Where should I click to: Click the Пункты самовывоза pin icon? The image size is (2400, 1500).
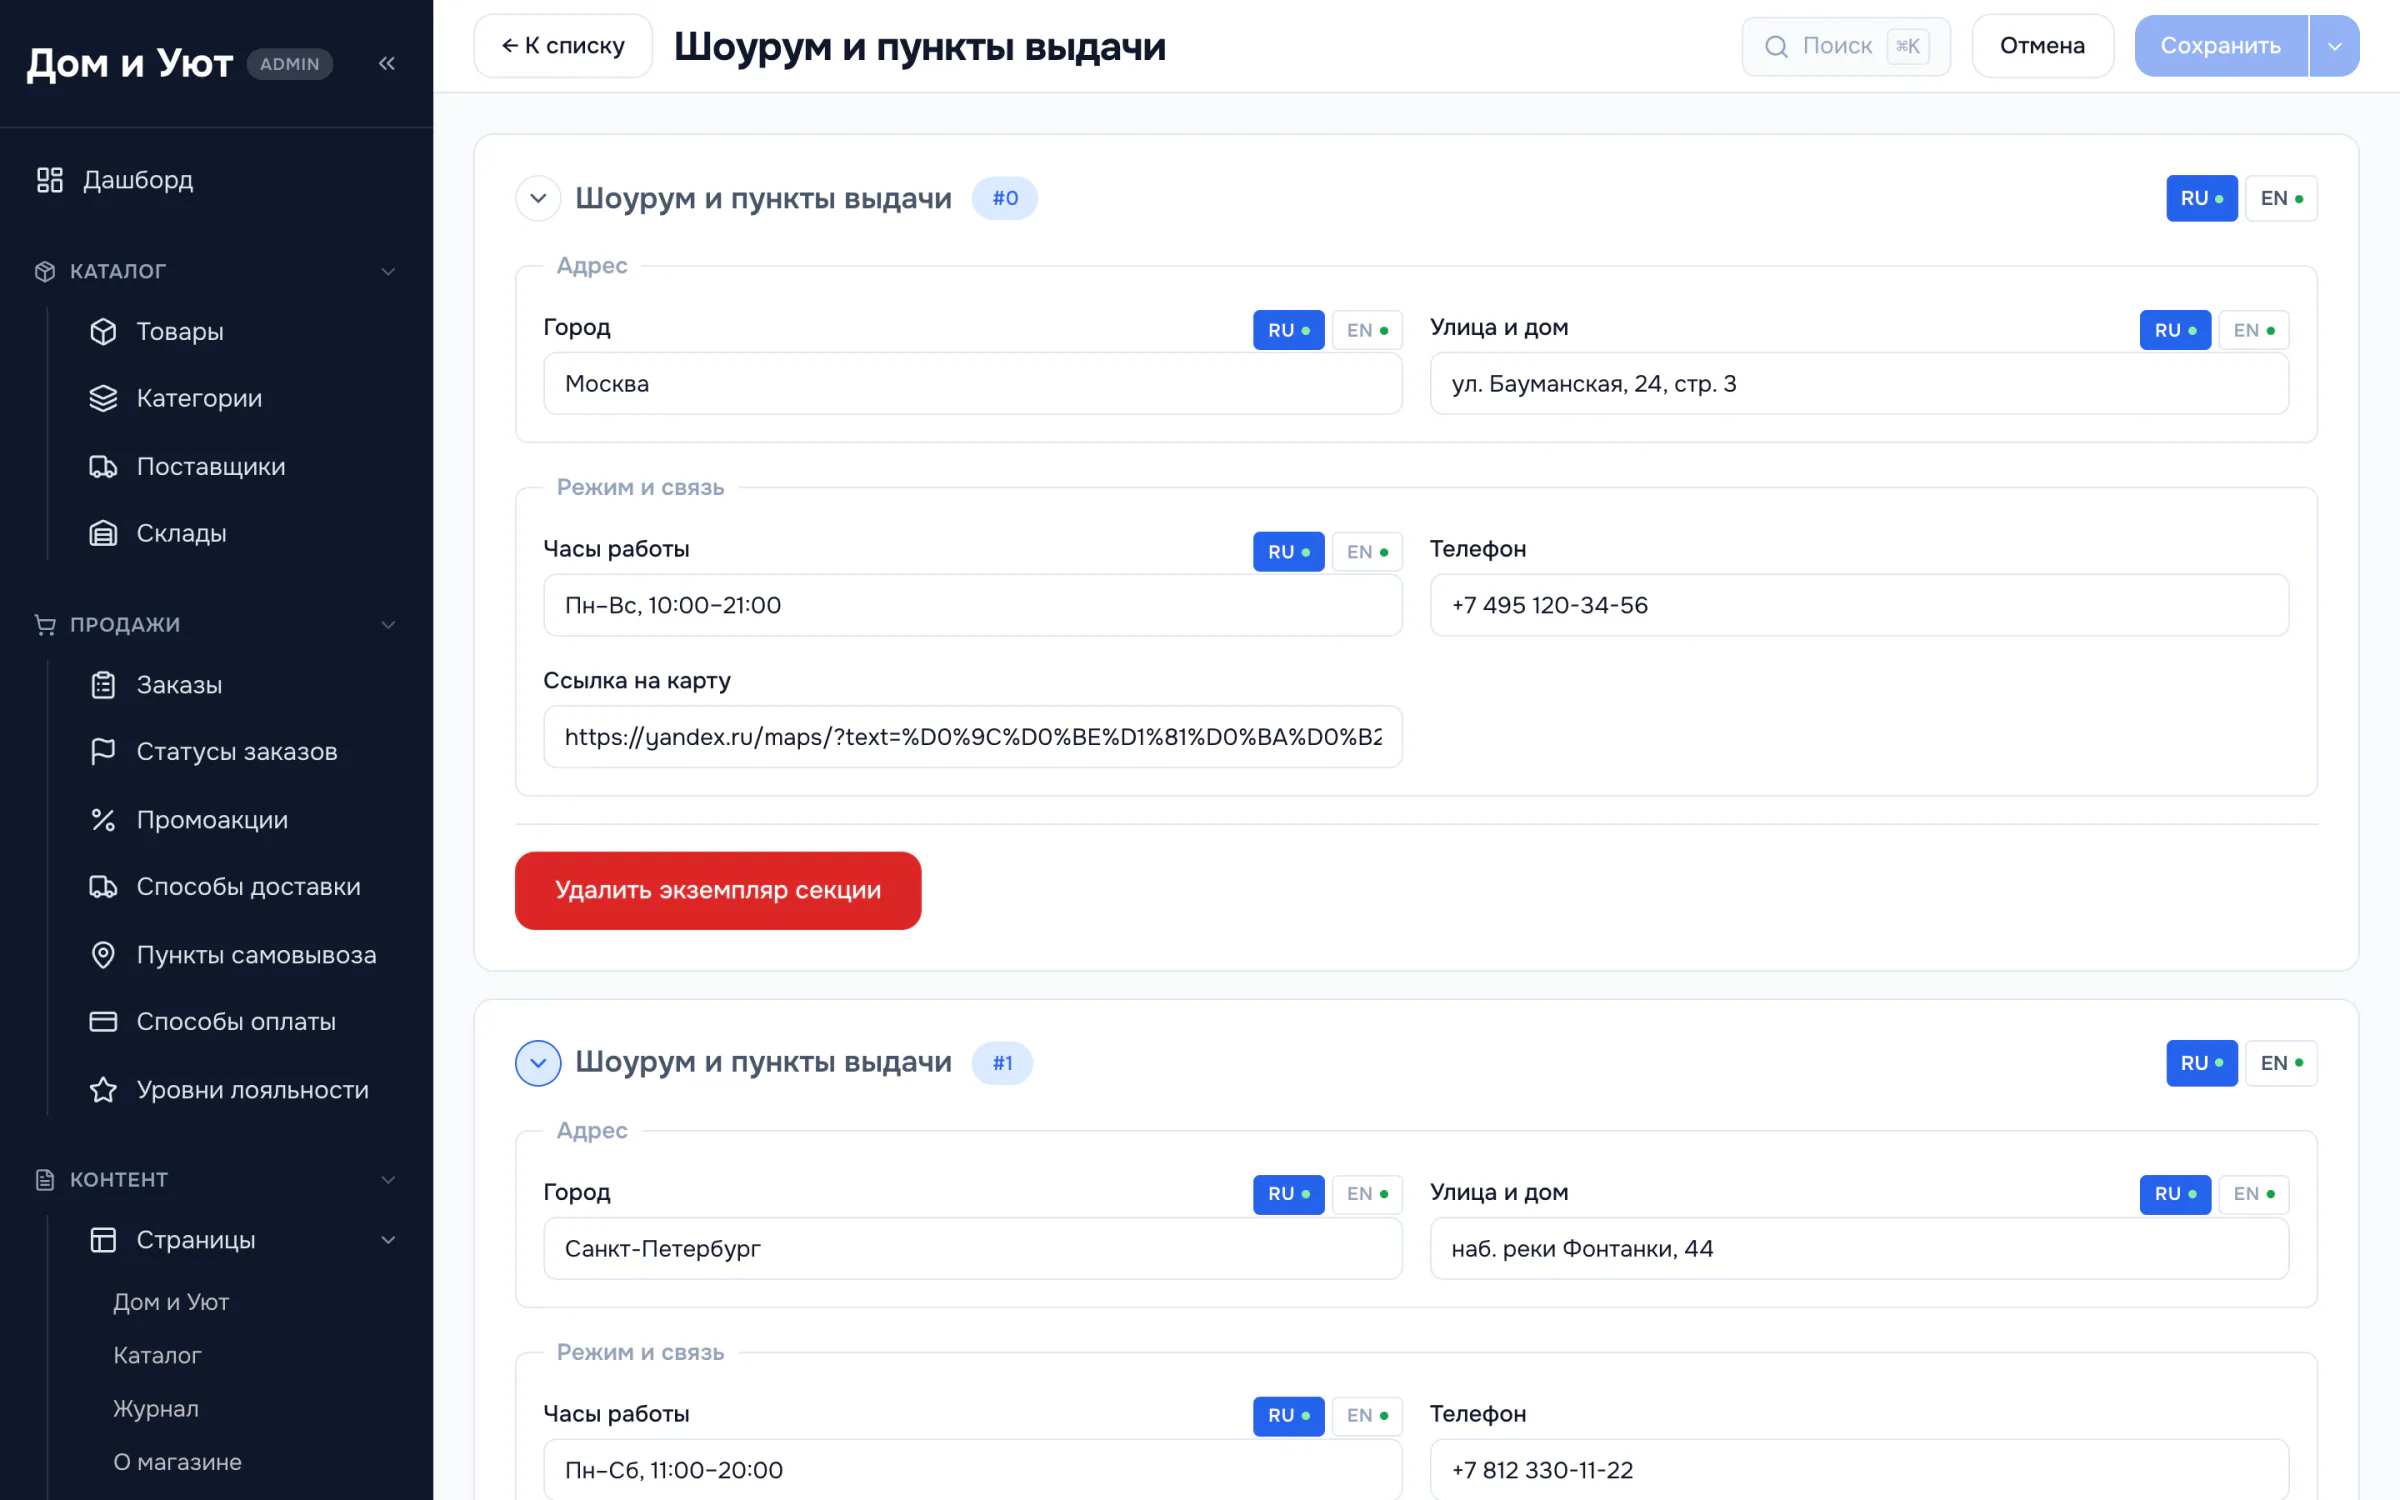103,955
